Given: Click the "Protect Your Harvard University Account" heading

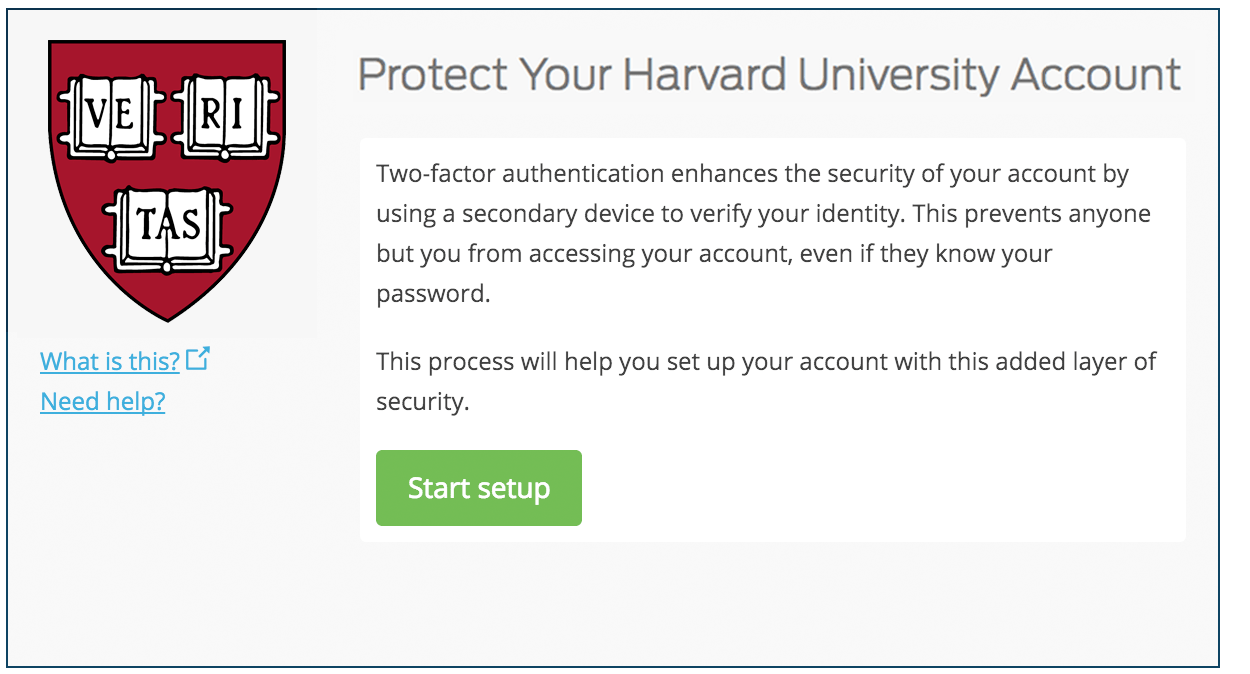Looking at the screenshot, I should point(769,76).
